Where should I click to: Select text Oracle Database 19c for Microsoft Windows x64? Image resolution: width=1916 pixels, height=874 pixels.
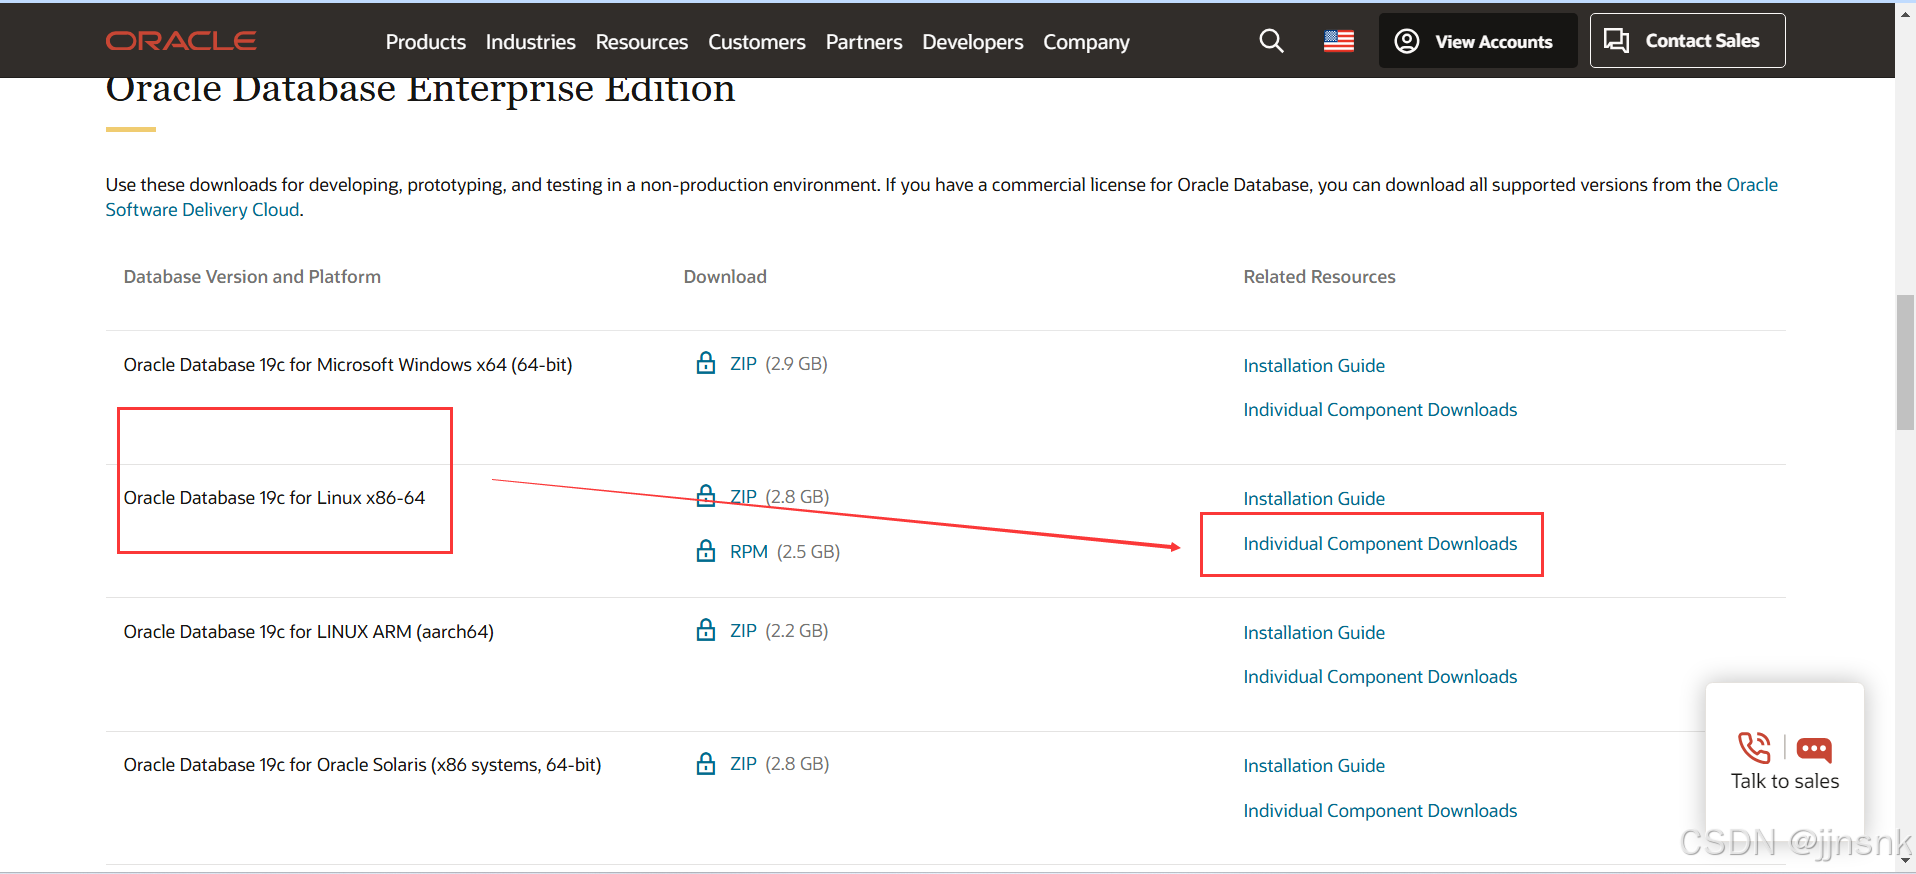point(348,365)
